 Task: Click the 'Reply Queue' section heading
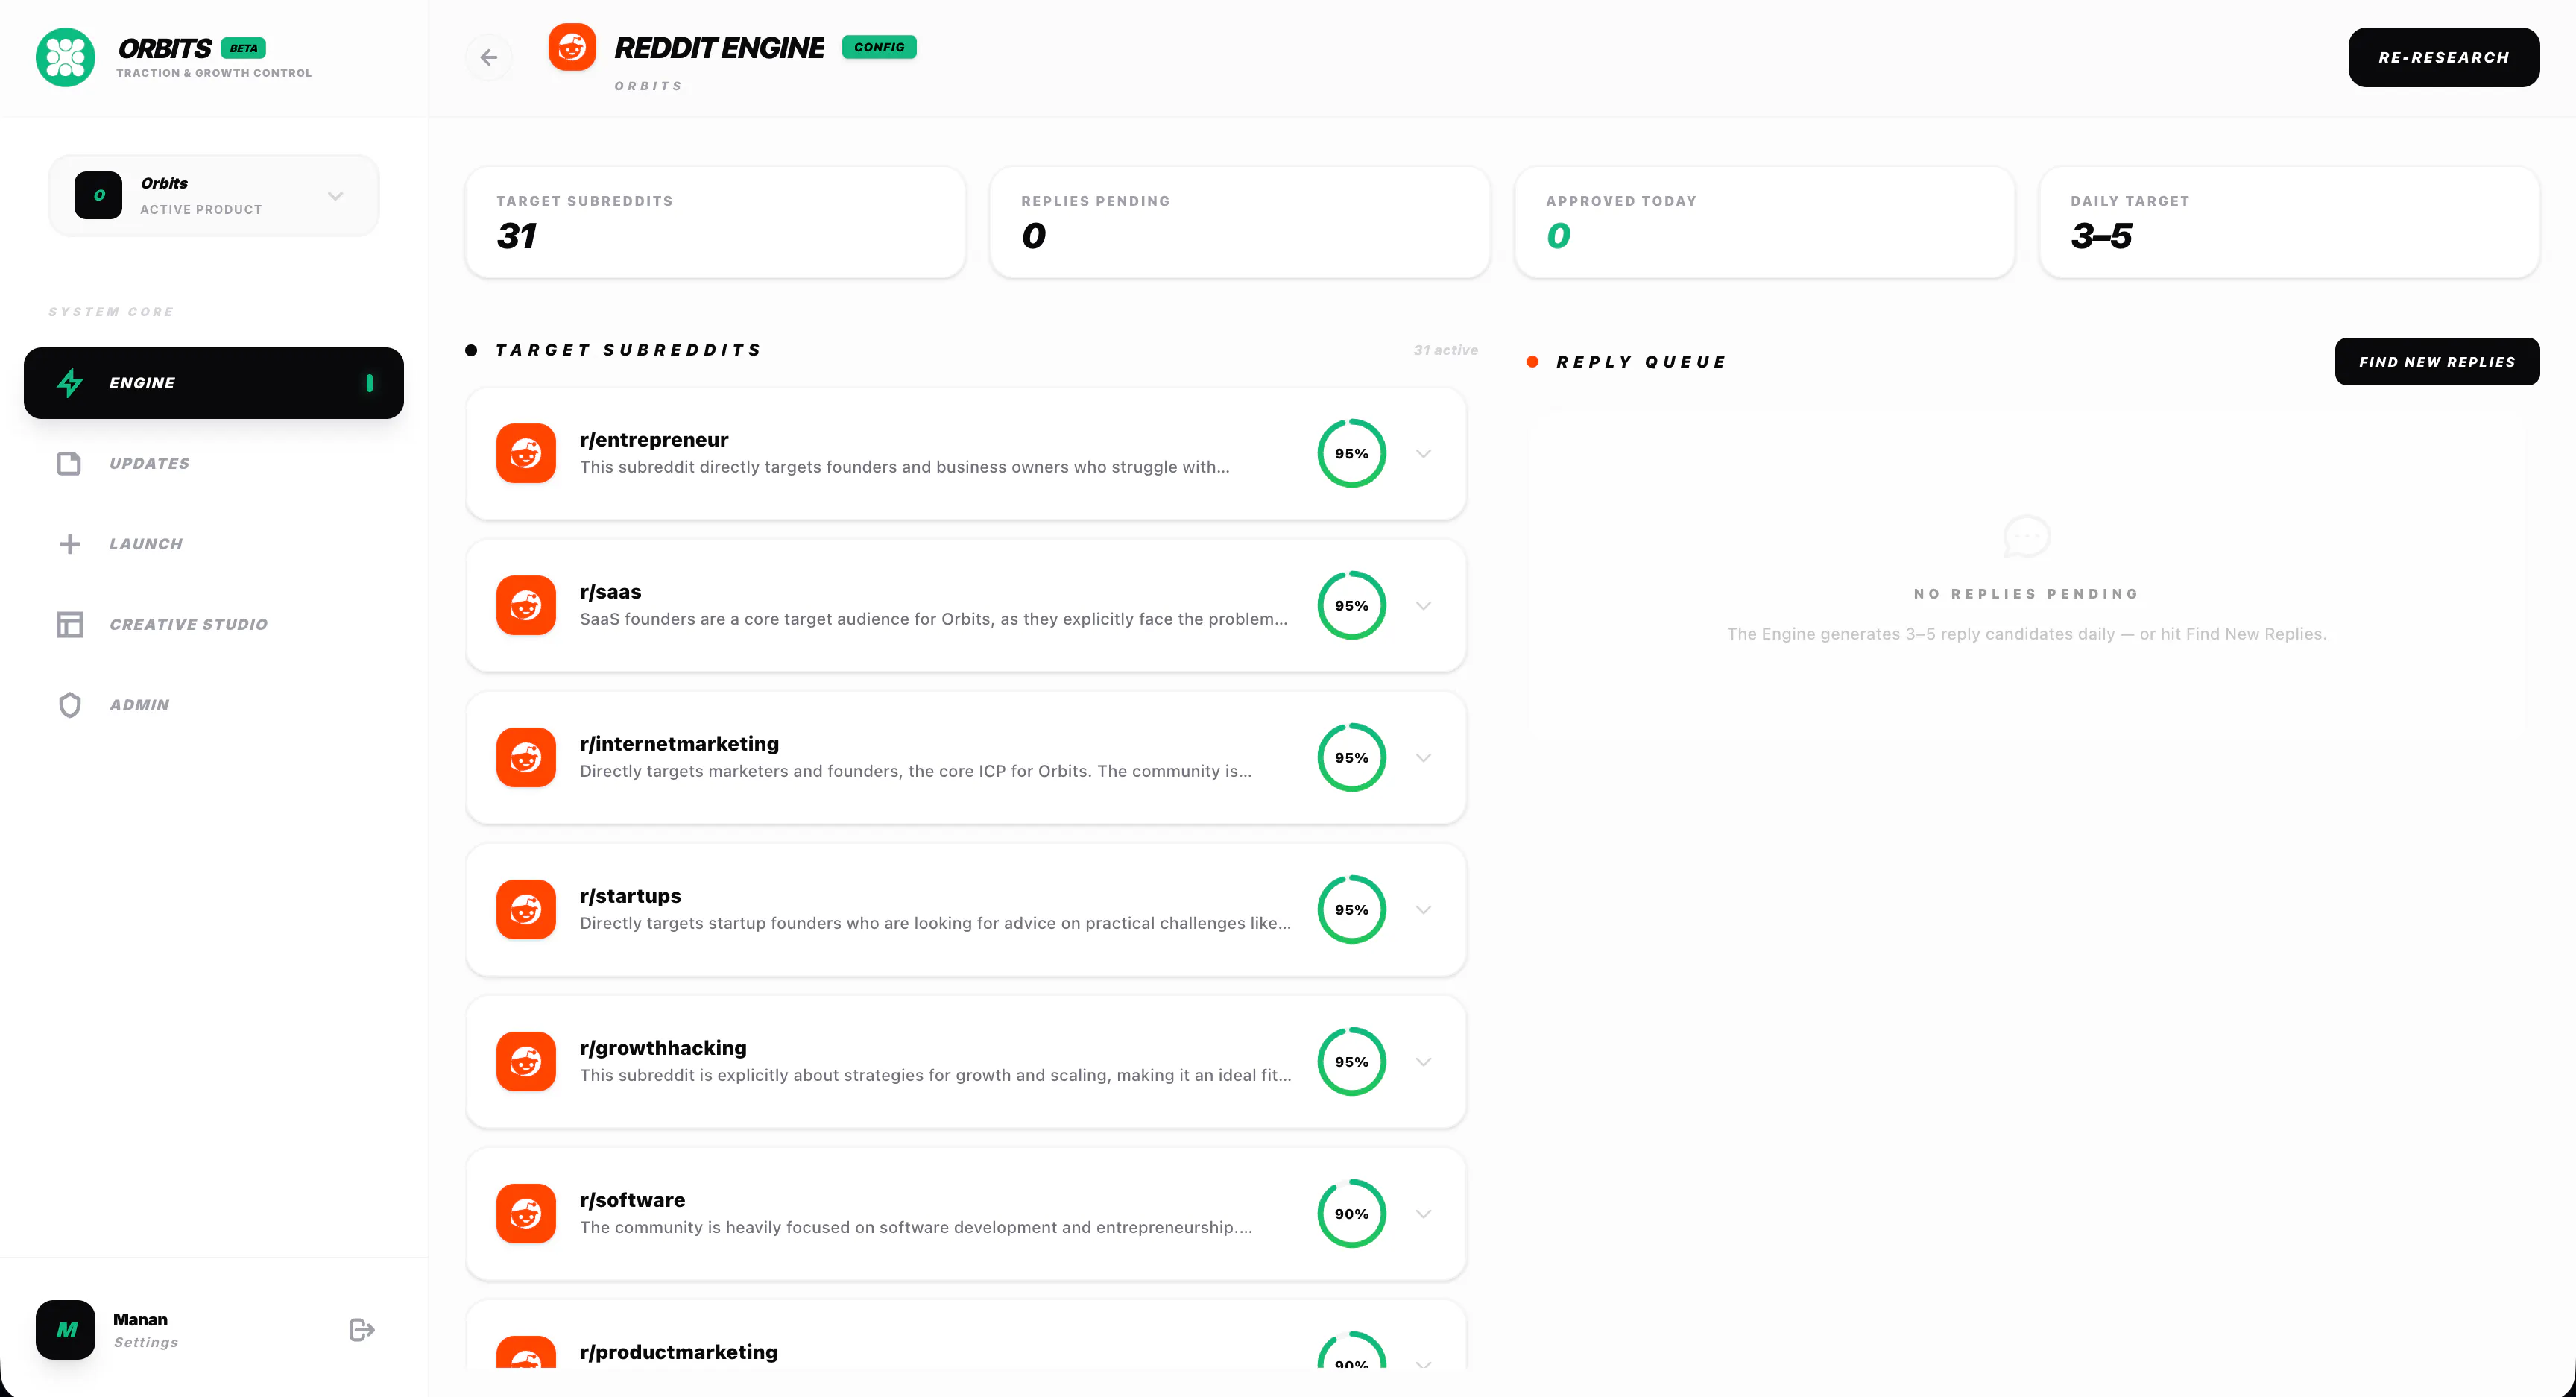pyautogui.click(x=1641, y=362)
